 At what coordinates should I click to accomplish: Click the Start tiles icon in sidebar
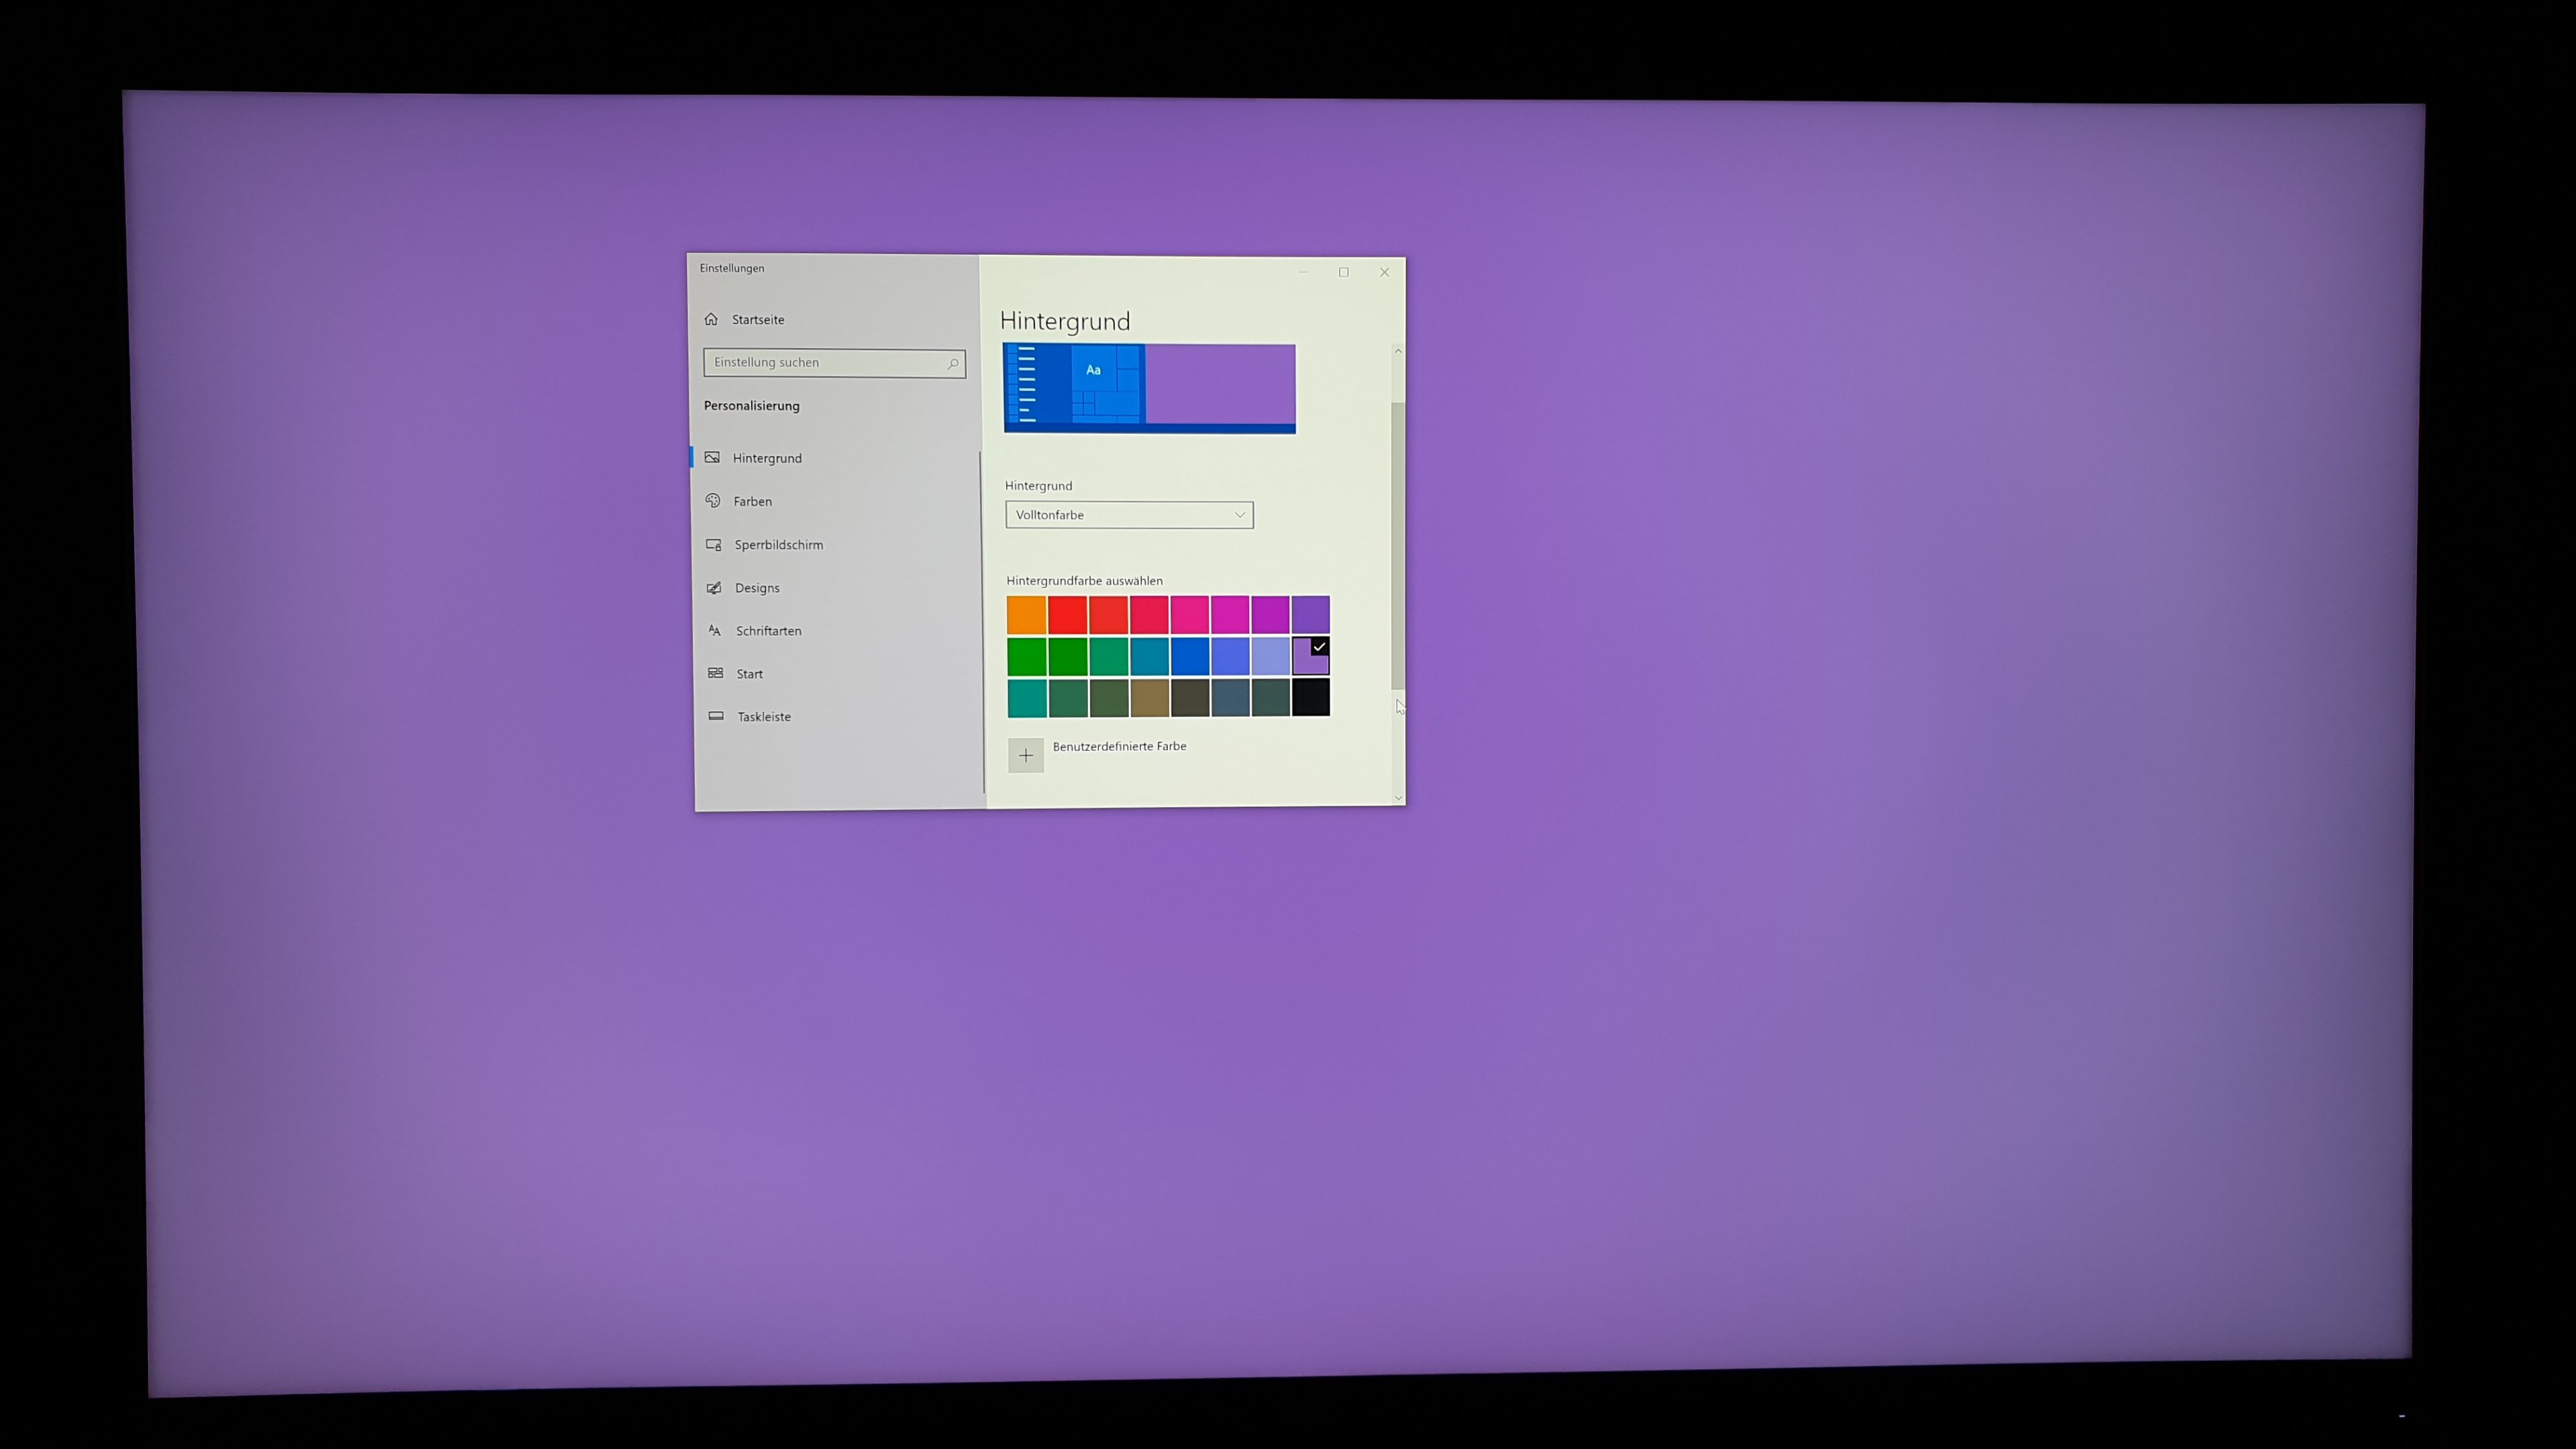(x=715, y=673)
